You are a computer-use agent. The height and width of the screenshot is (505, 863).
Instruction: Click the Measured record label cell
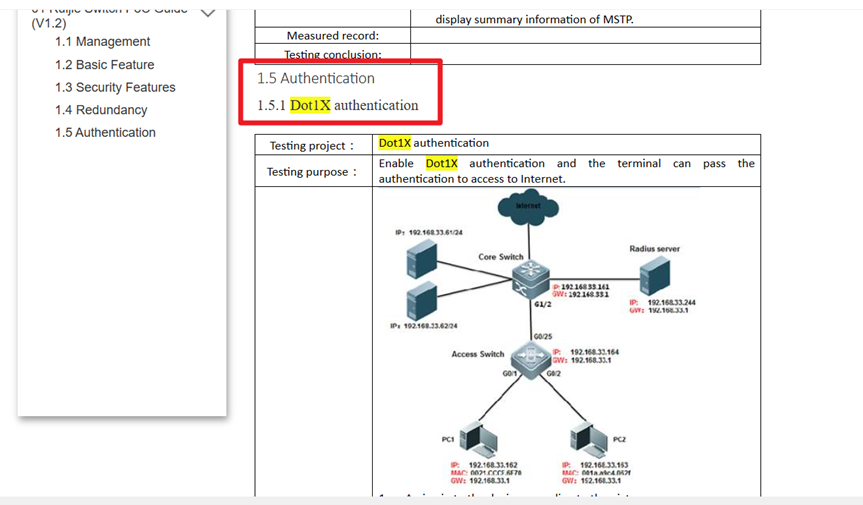[332, 36]
